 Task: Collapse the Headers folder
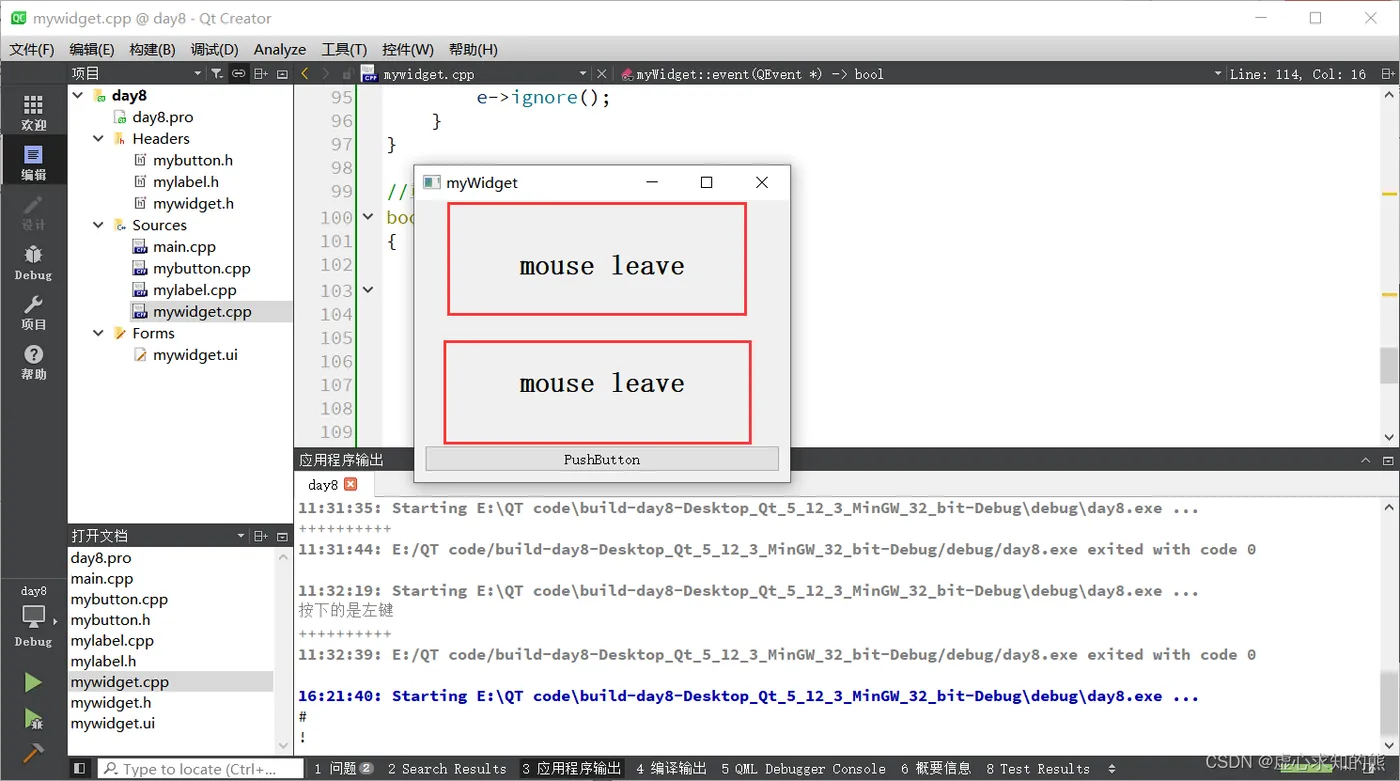(x=98, y=139)
